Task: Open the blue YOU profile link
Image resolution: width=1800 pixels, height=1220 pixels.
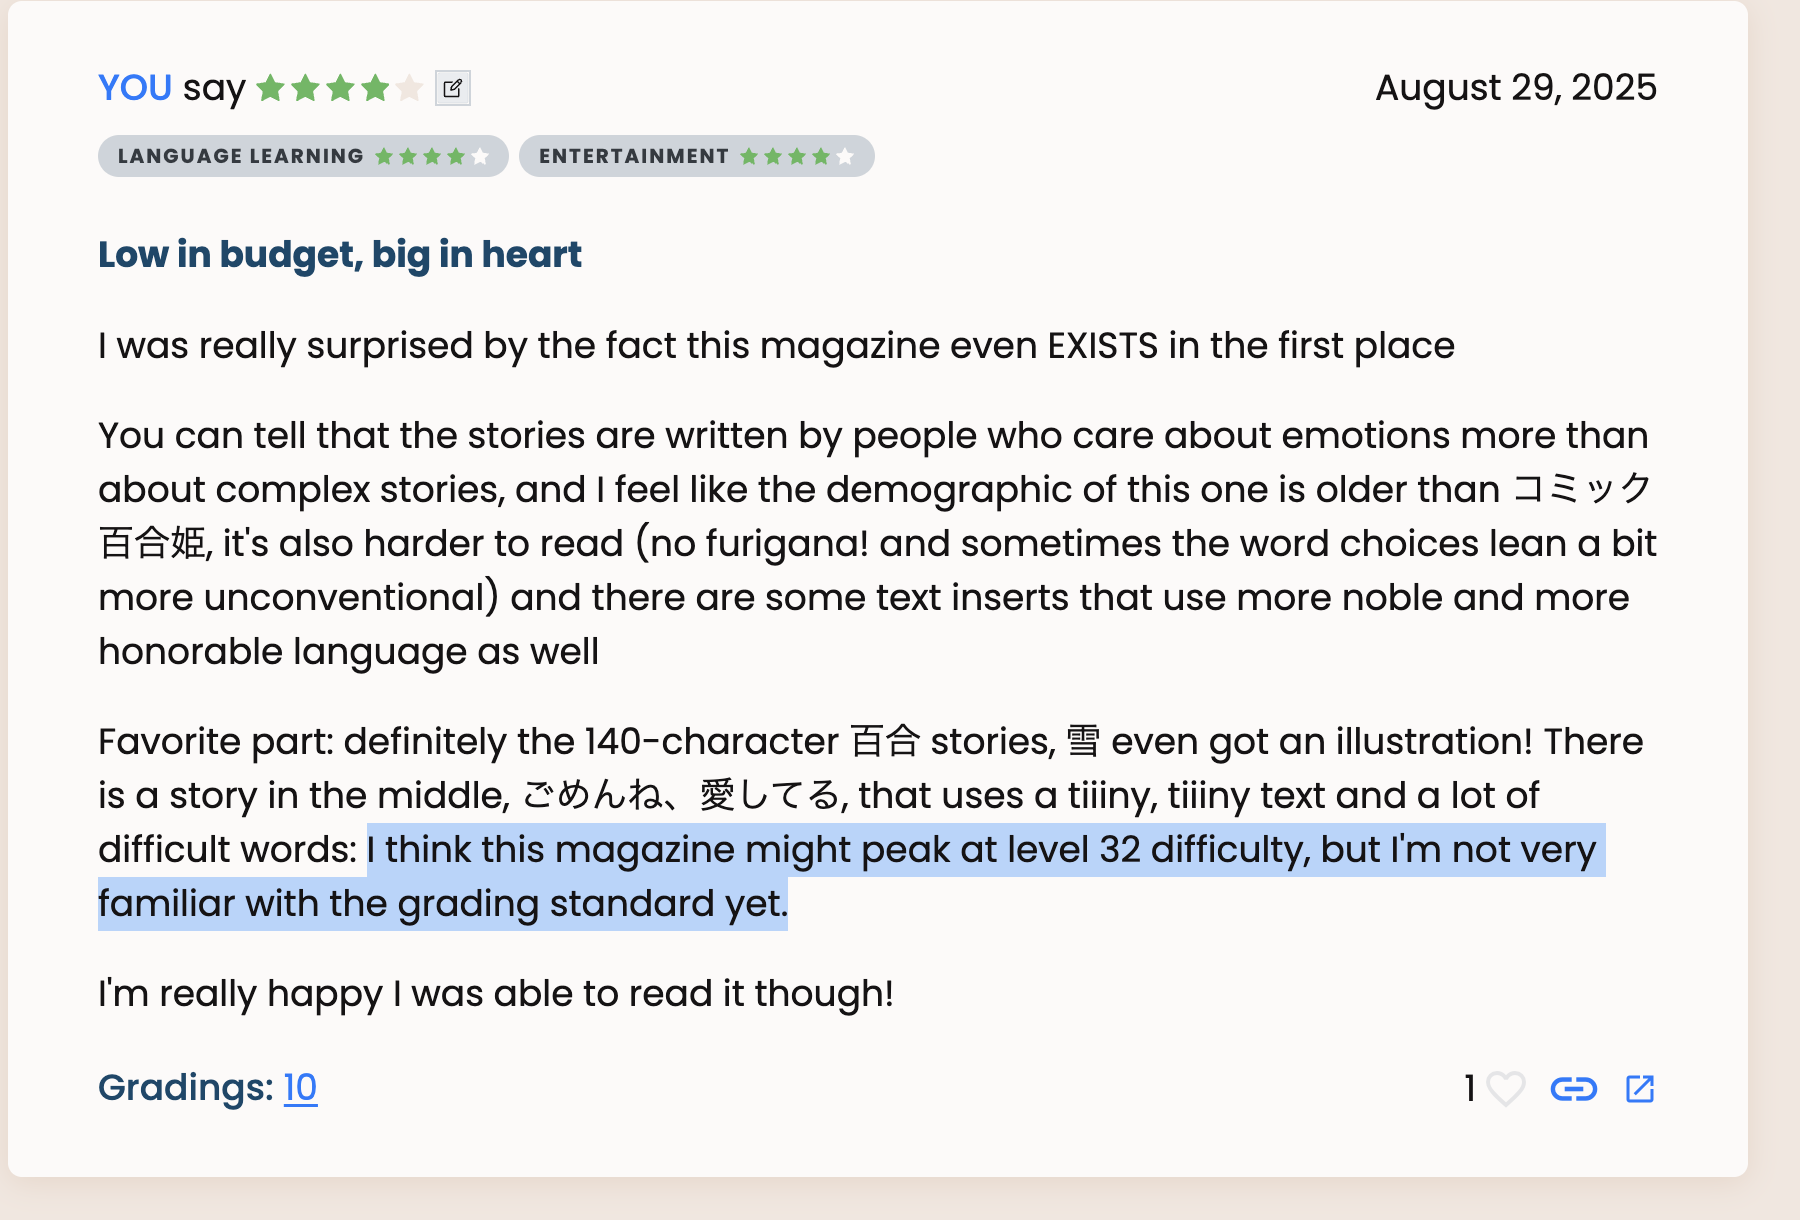Action: point(135,88)
